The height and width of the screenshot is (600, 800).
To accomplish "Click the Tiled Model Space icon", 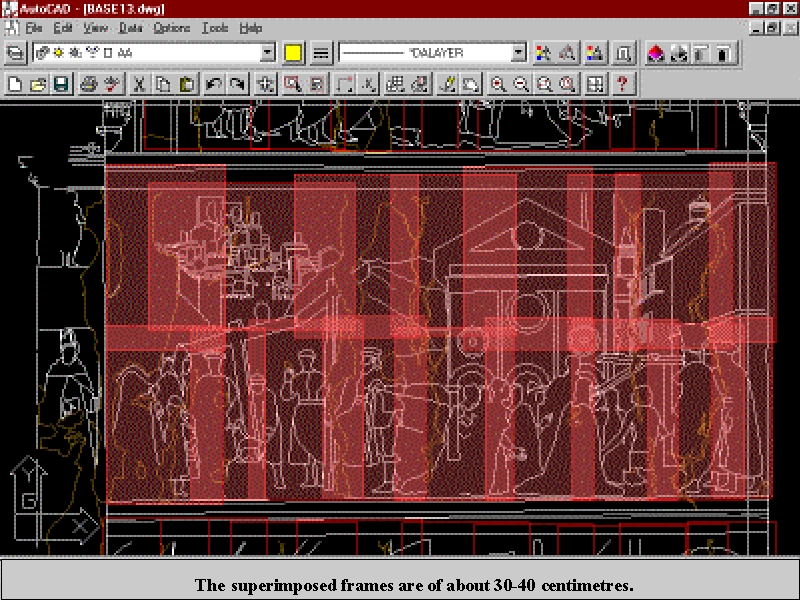I will 595,84.
